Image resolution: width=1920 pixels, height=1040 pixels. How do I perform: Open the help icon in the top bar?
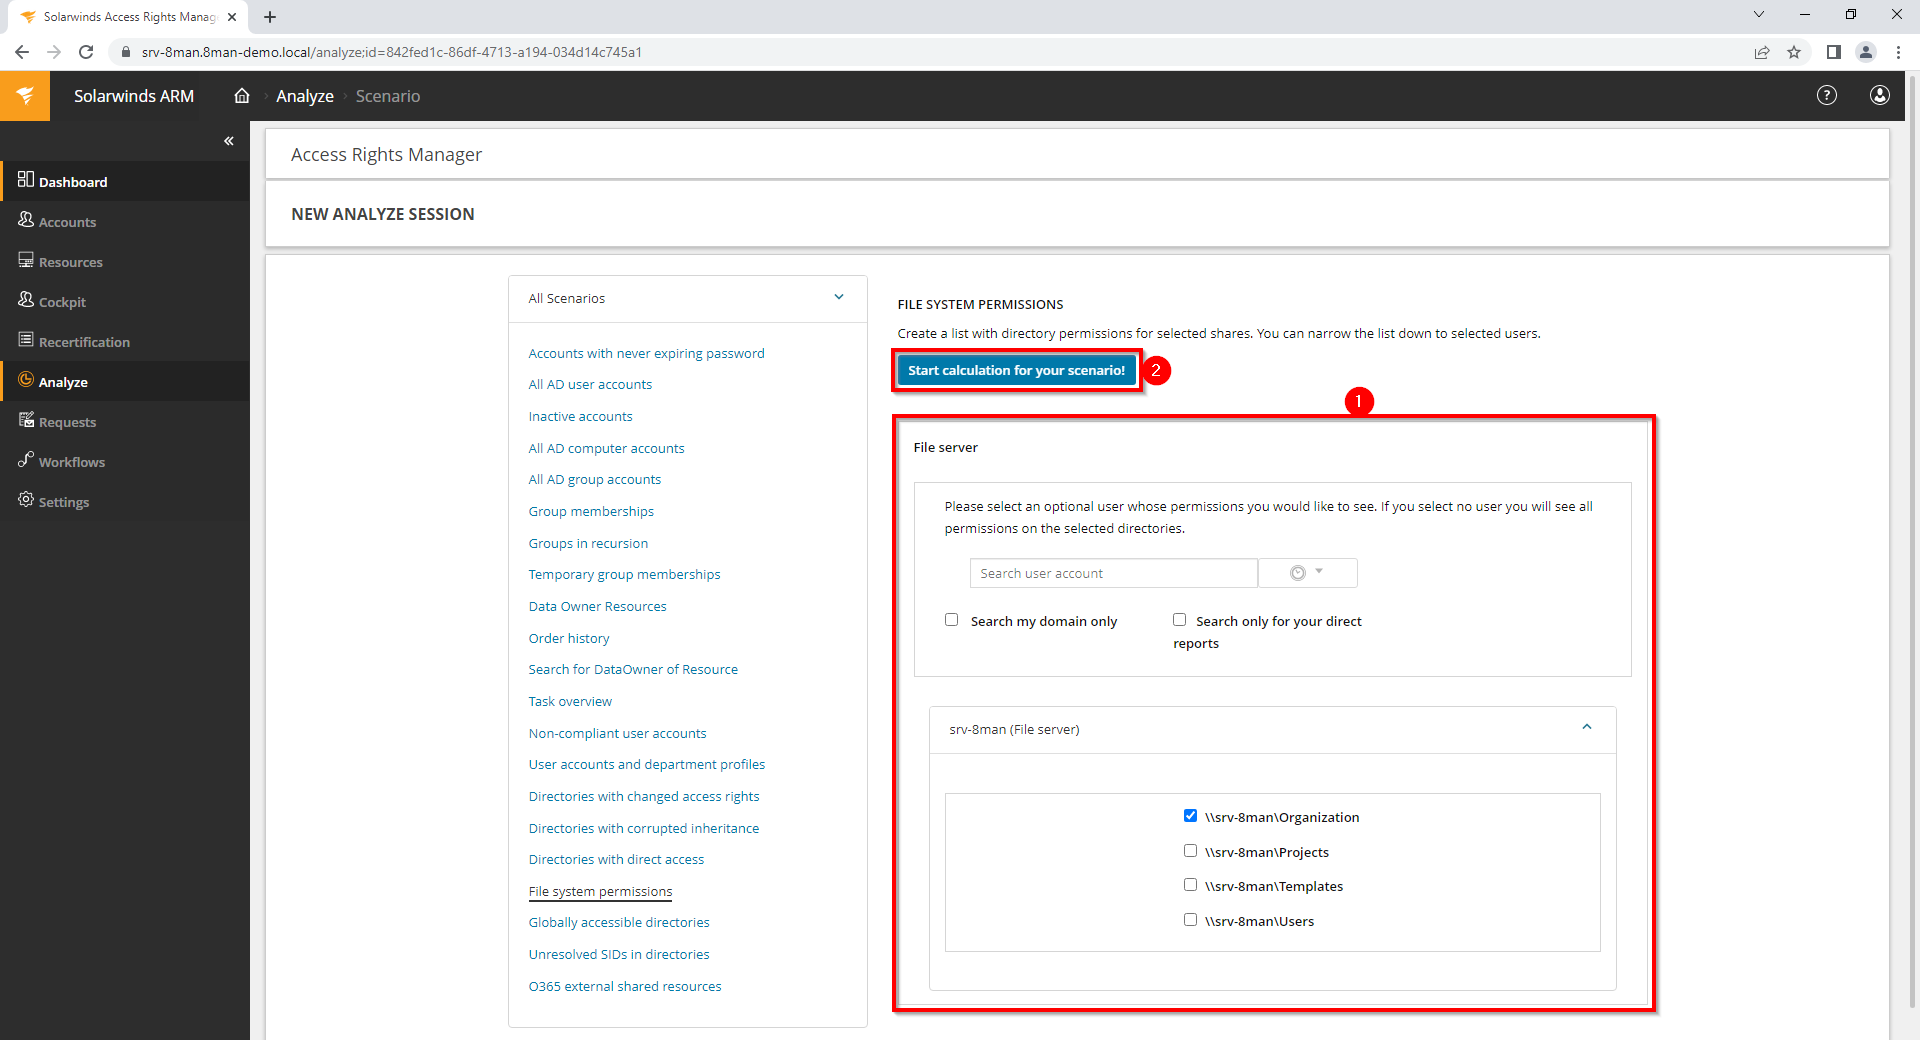pyautogui.click(x=1827, y=95)
